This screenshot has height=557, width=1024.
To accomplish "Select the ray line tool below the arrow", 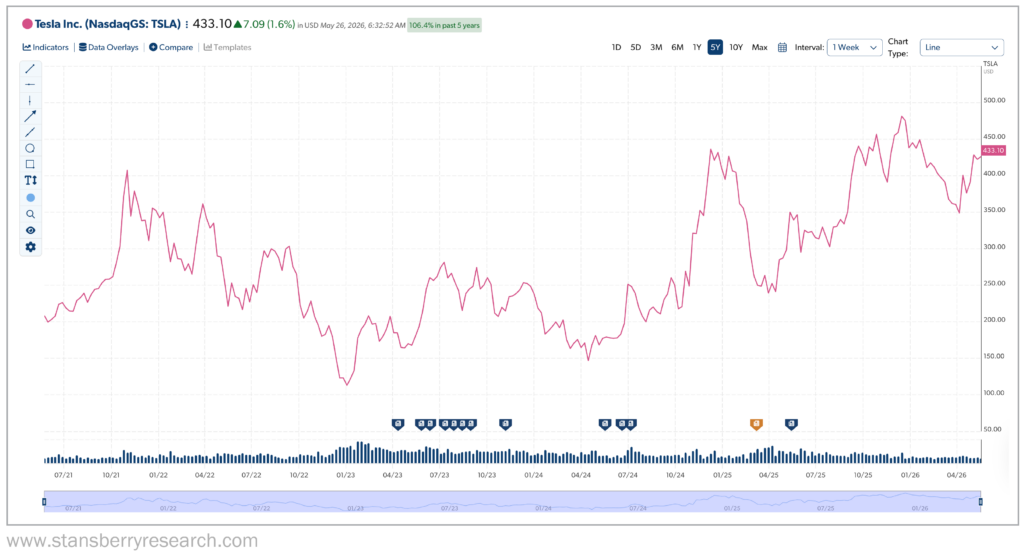I will [30, 133].
